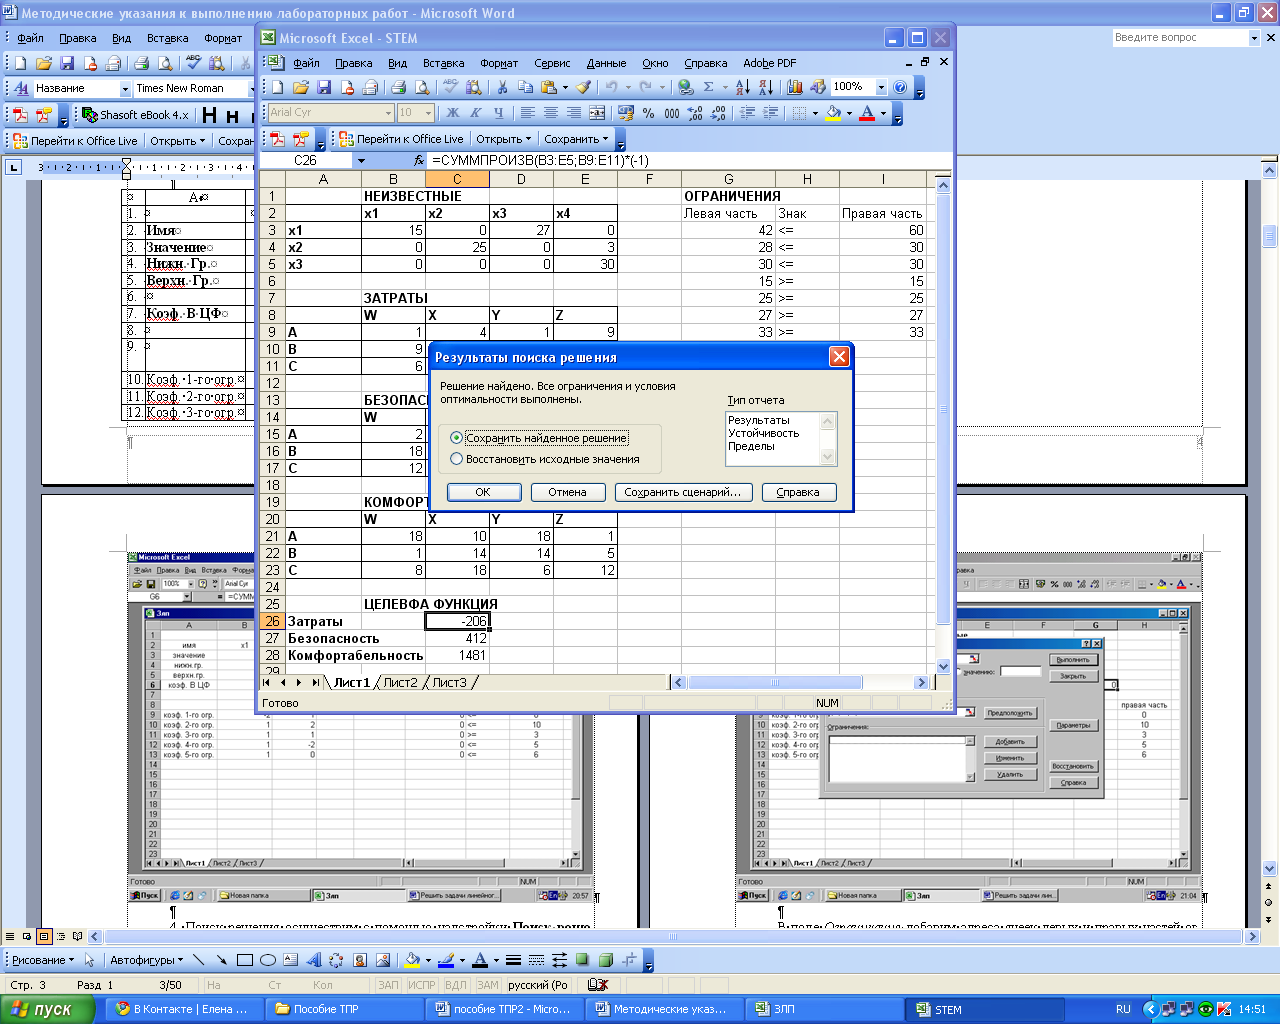Viewport: 1280px width, 1024px height.
Task: Run the spelling check icon in Excel
Action: 450,87
